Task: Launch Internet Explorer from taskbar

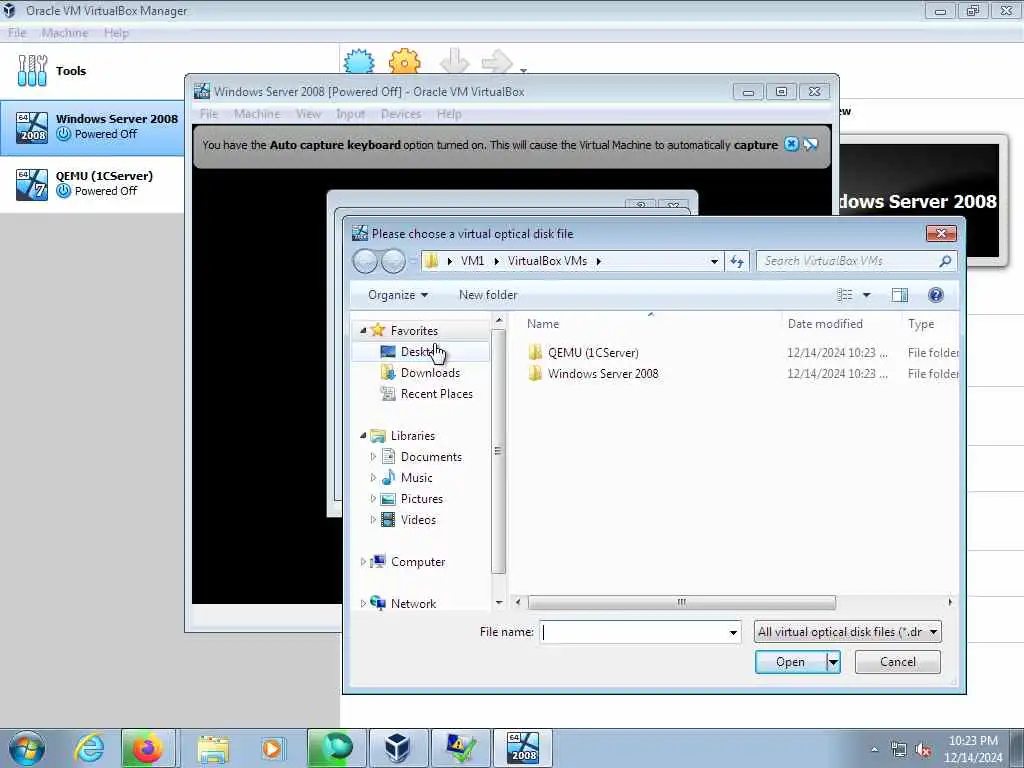Action: [90, 748]
